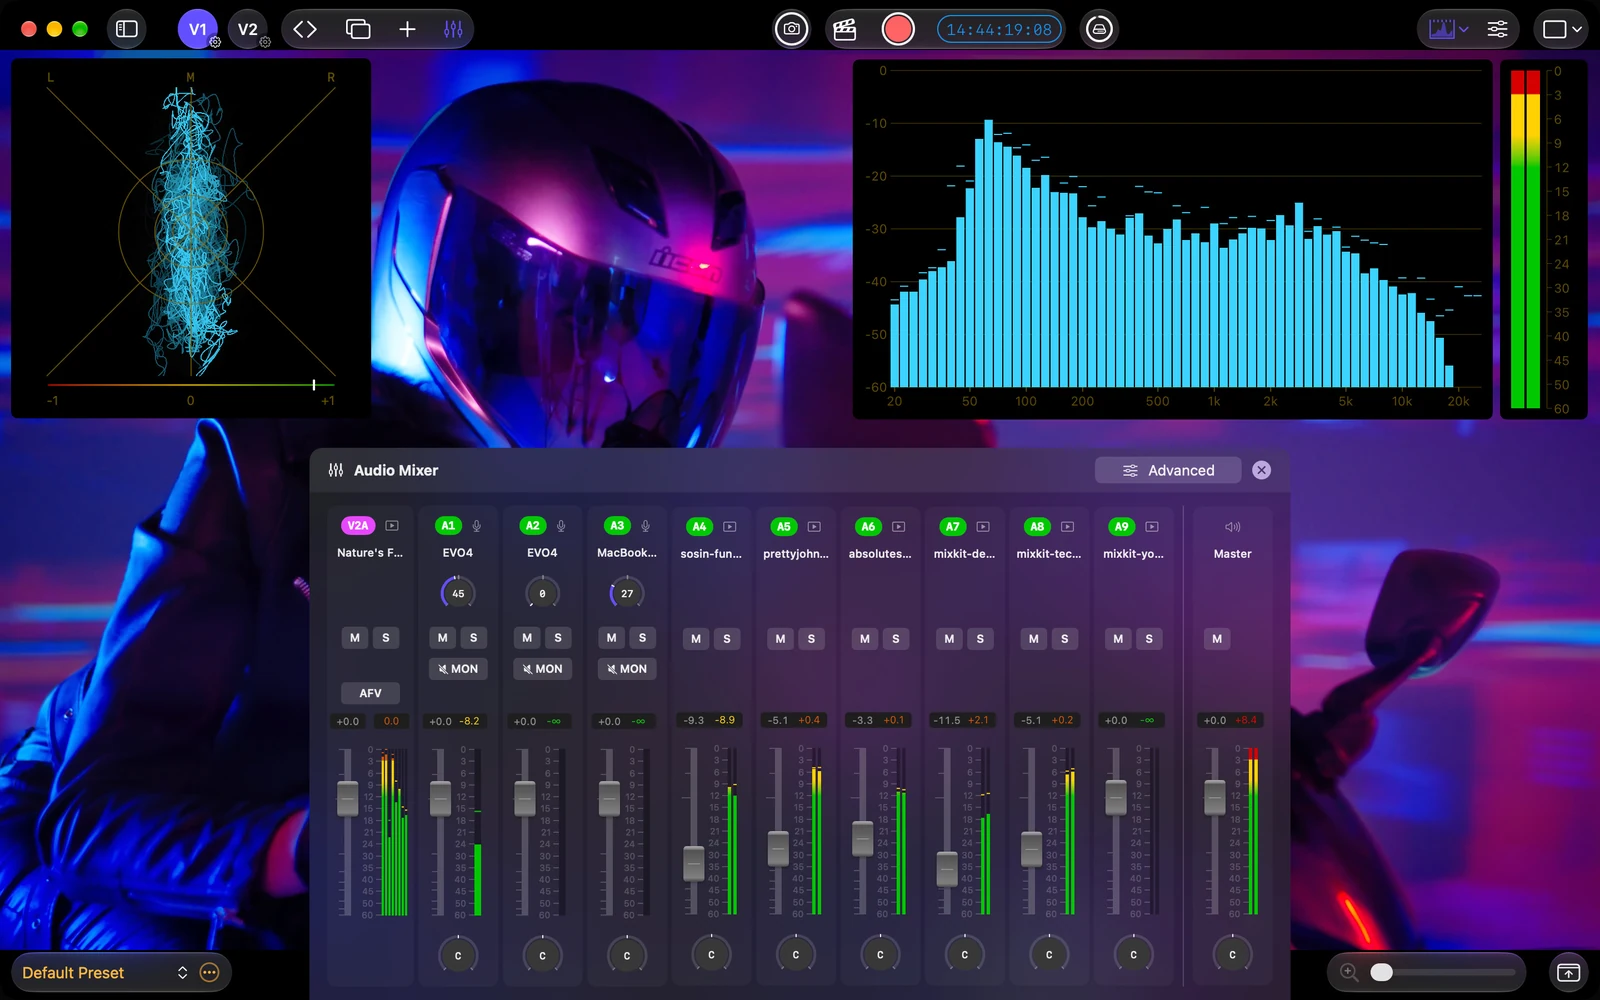This screenshot has height=1000, width=1600.
Task: Click the share icon at bottom right
Action: (1569, 972)
